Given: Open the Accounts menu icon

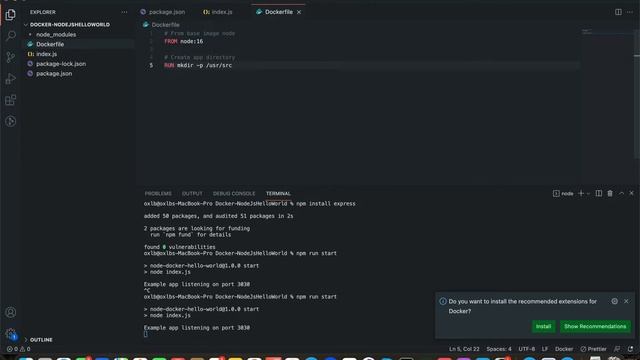Looking at the screenshot, I should (11, 312).
